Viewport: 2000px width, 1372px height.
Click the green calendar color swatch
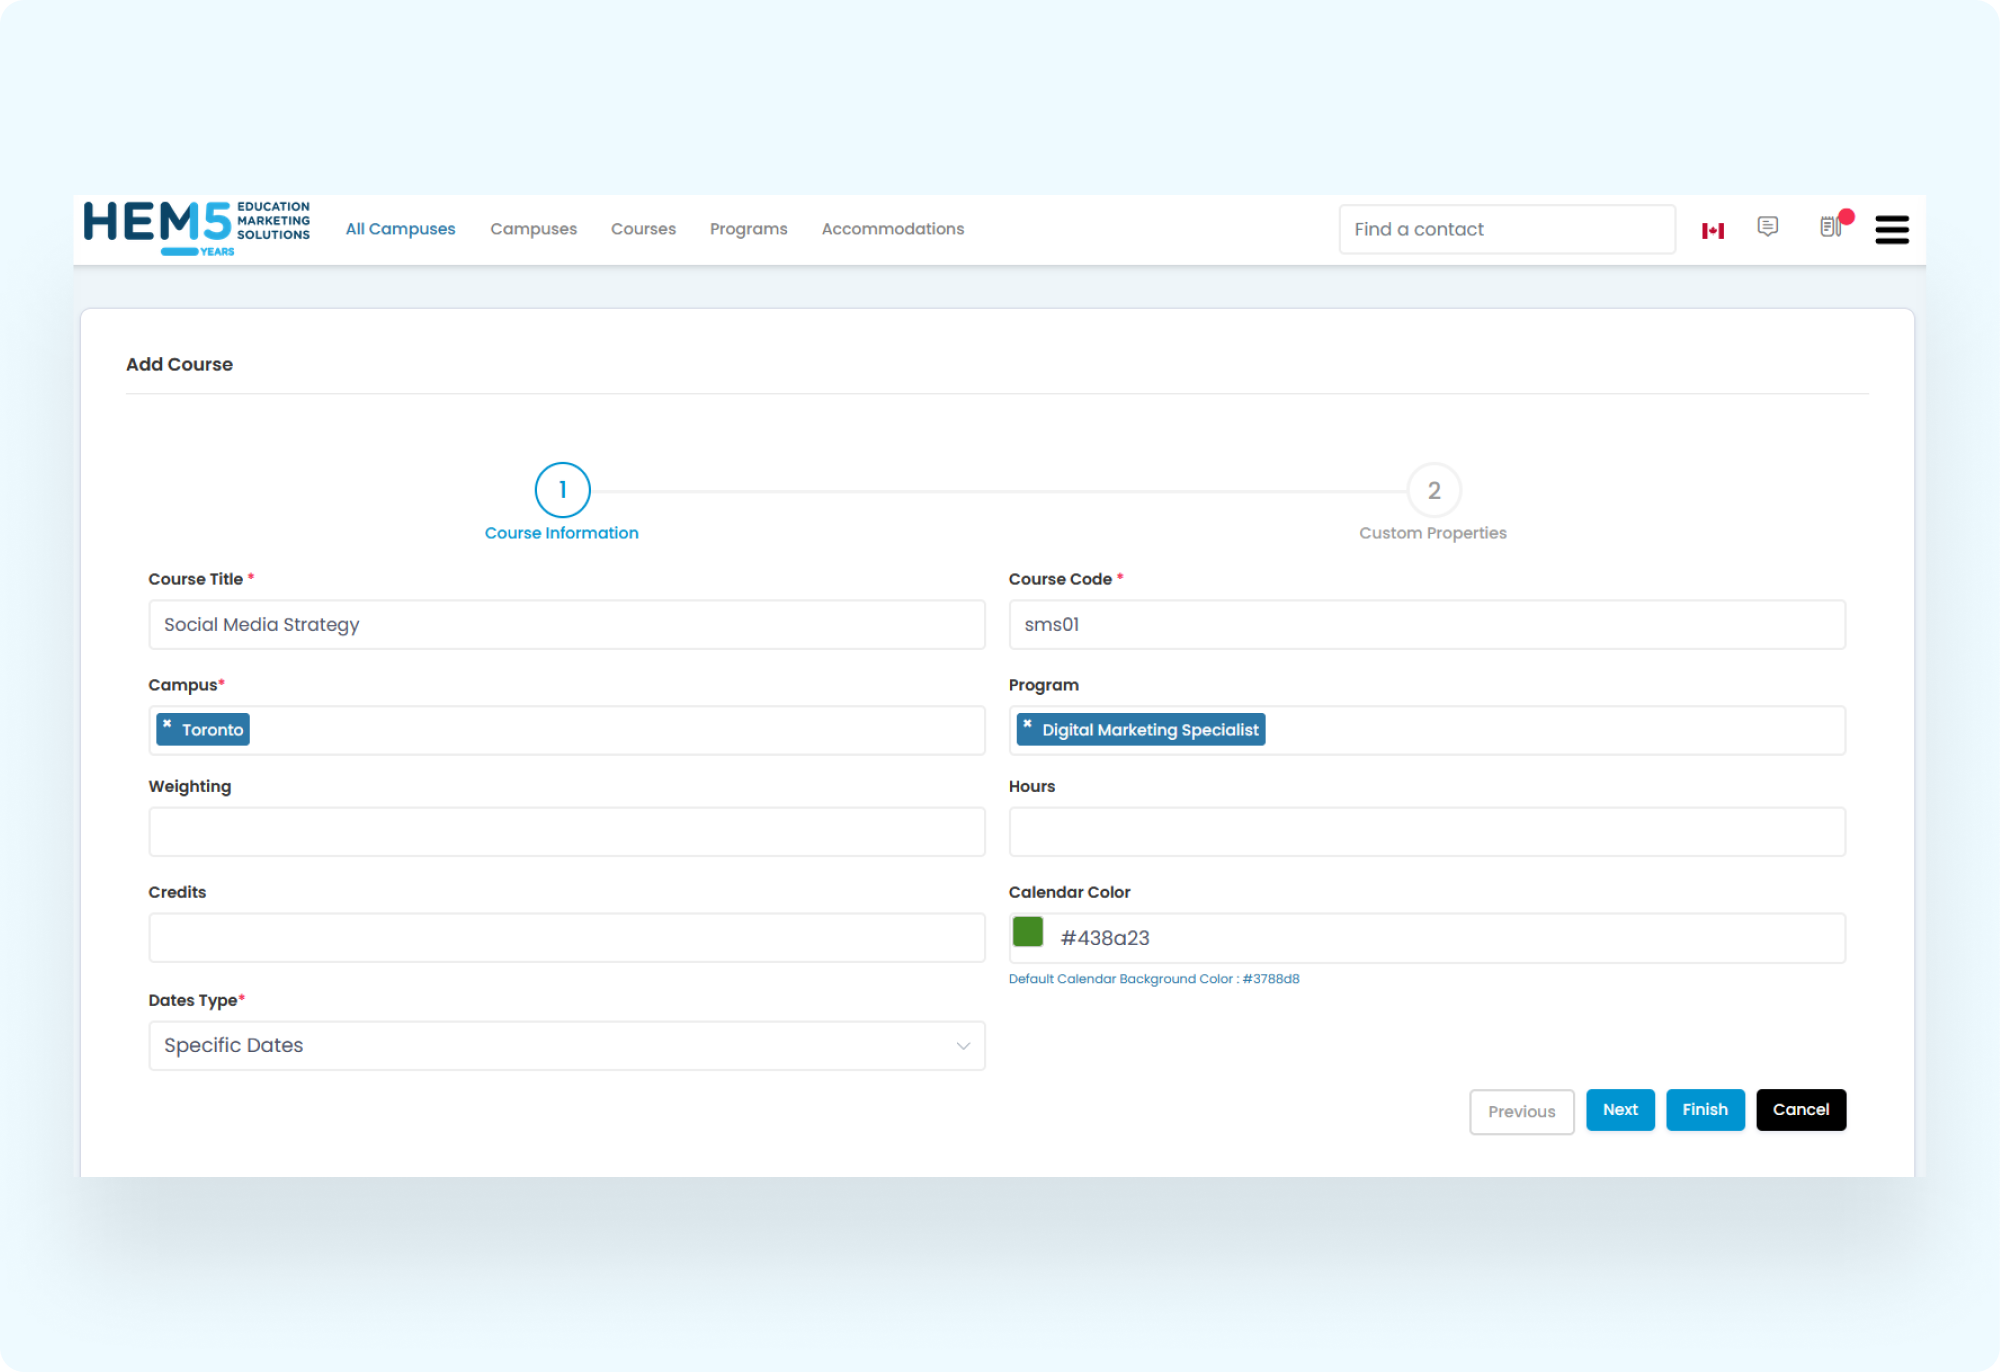pos(1027,932)
